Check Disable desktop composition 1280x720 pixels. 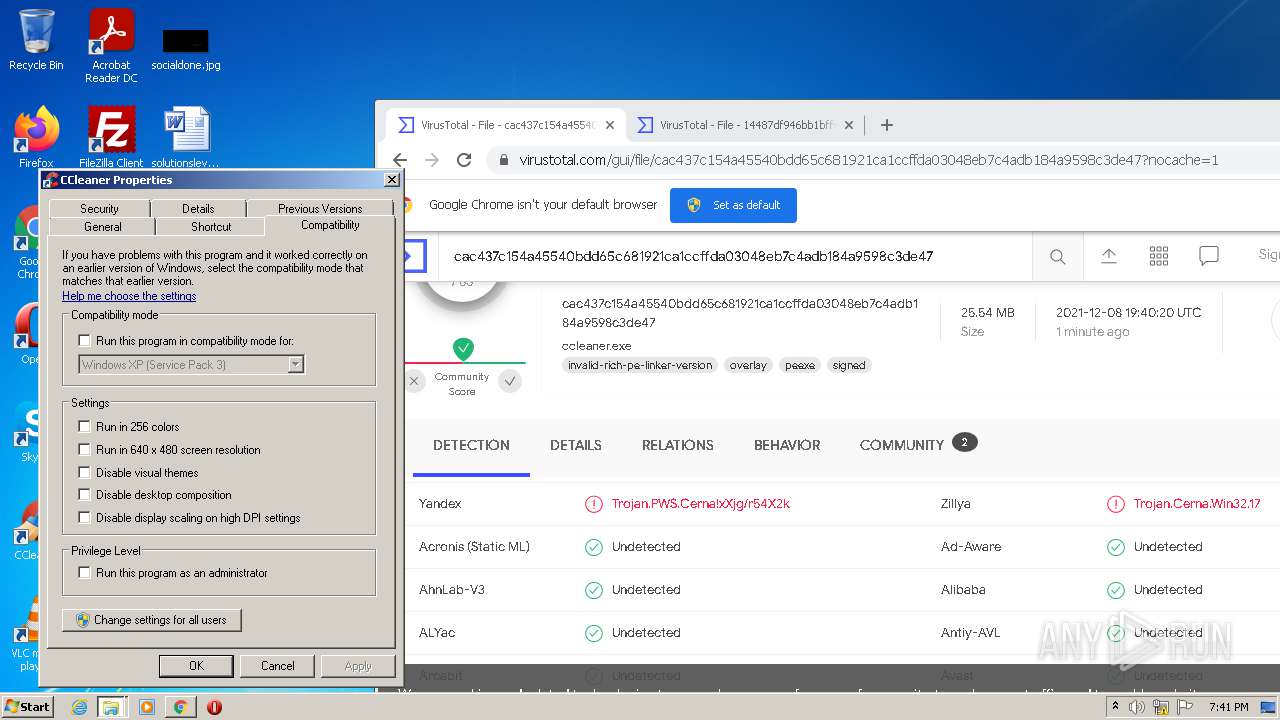click(85, 494)
